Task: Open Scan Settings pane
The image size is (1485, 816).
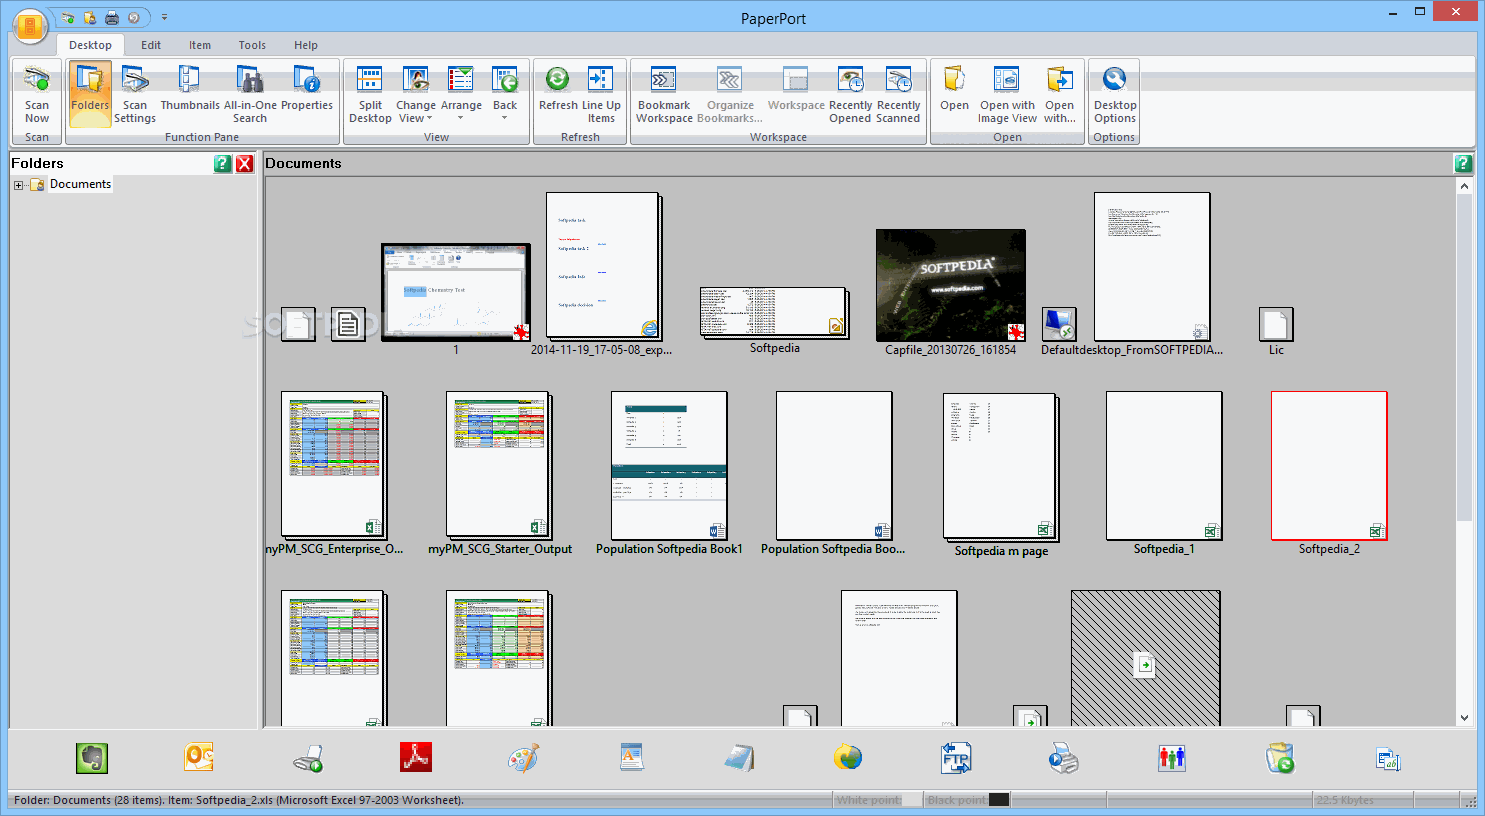Action: pyautogui.click(x=135, y=93)
